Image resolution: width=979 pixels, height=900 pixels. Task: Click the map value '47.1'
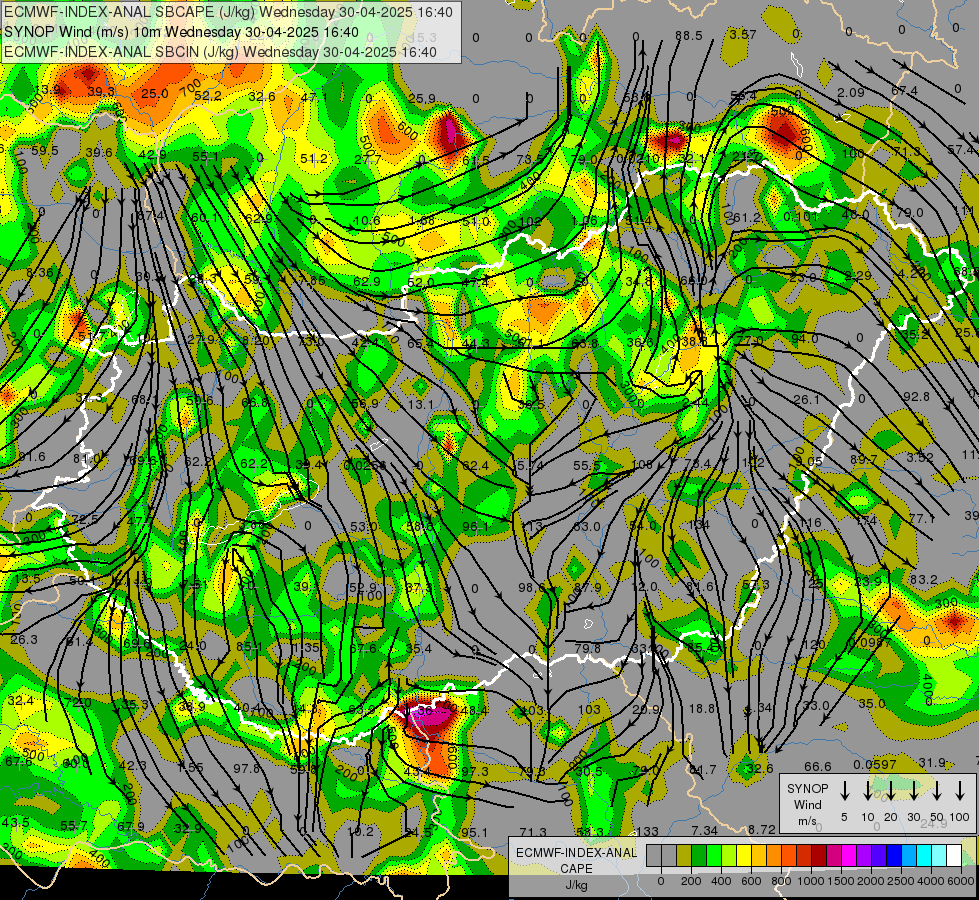point(313,97)
